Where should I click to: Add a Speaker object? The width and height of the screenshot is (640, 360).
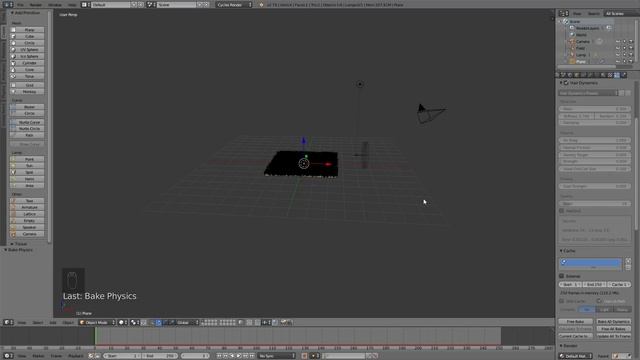point(27,227)
